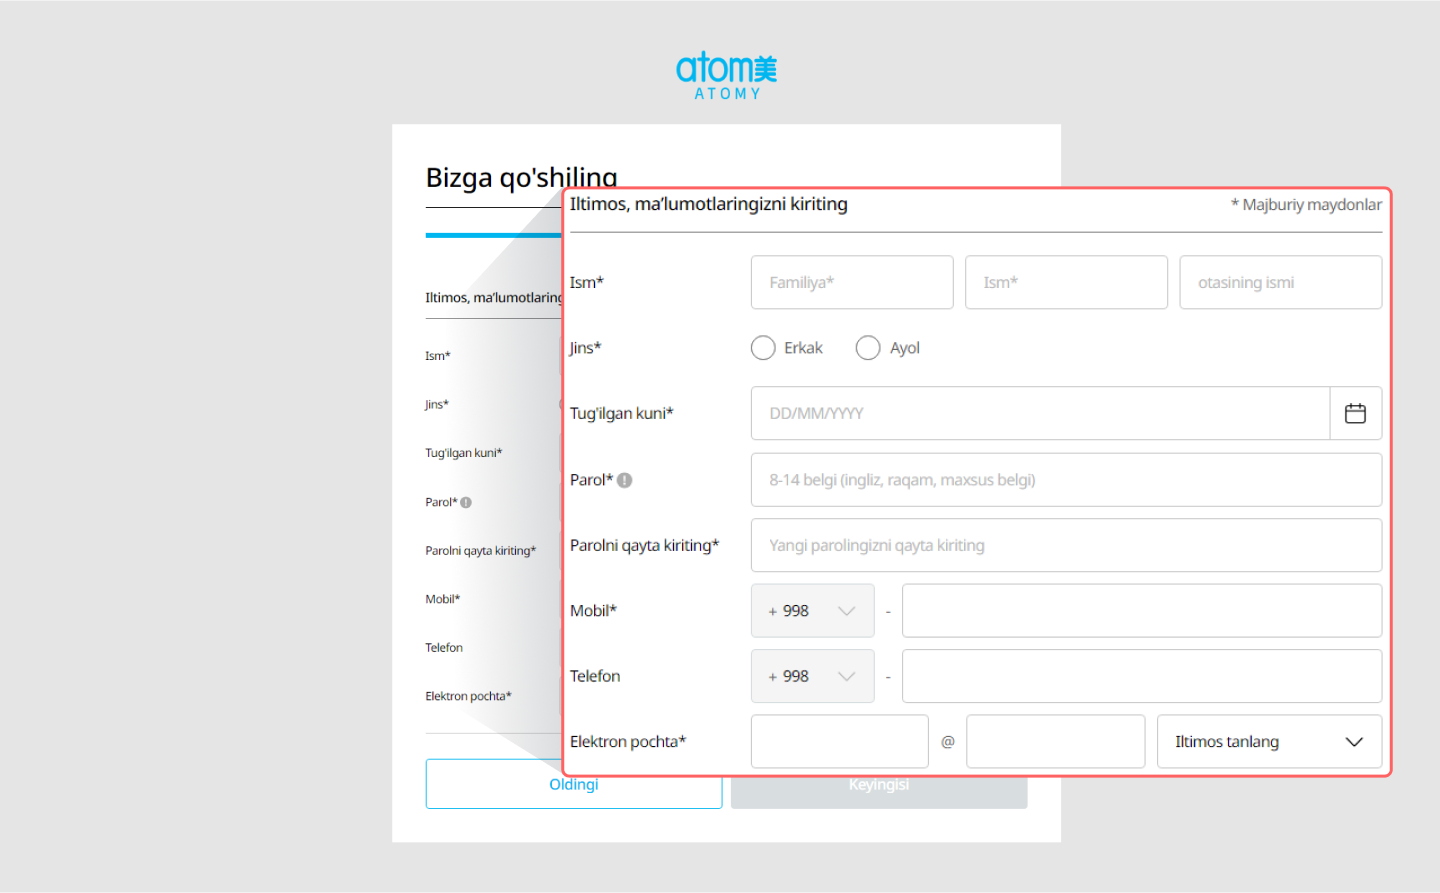Click the Telefon number input field
1440x893 pixels.
pyautogui.click(x=1141, y=677)
